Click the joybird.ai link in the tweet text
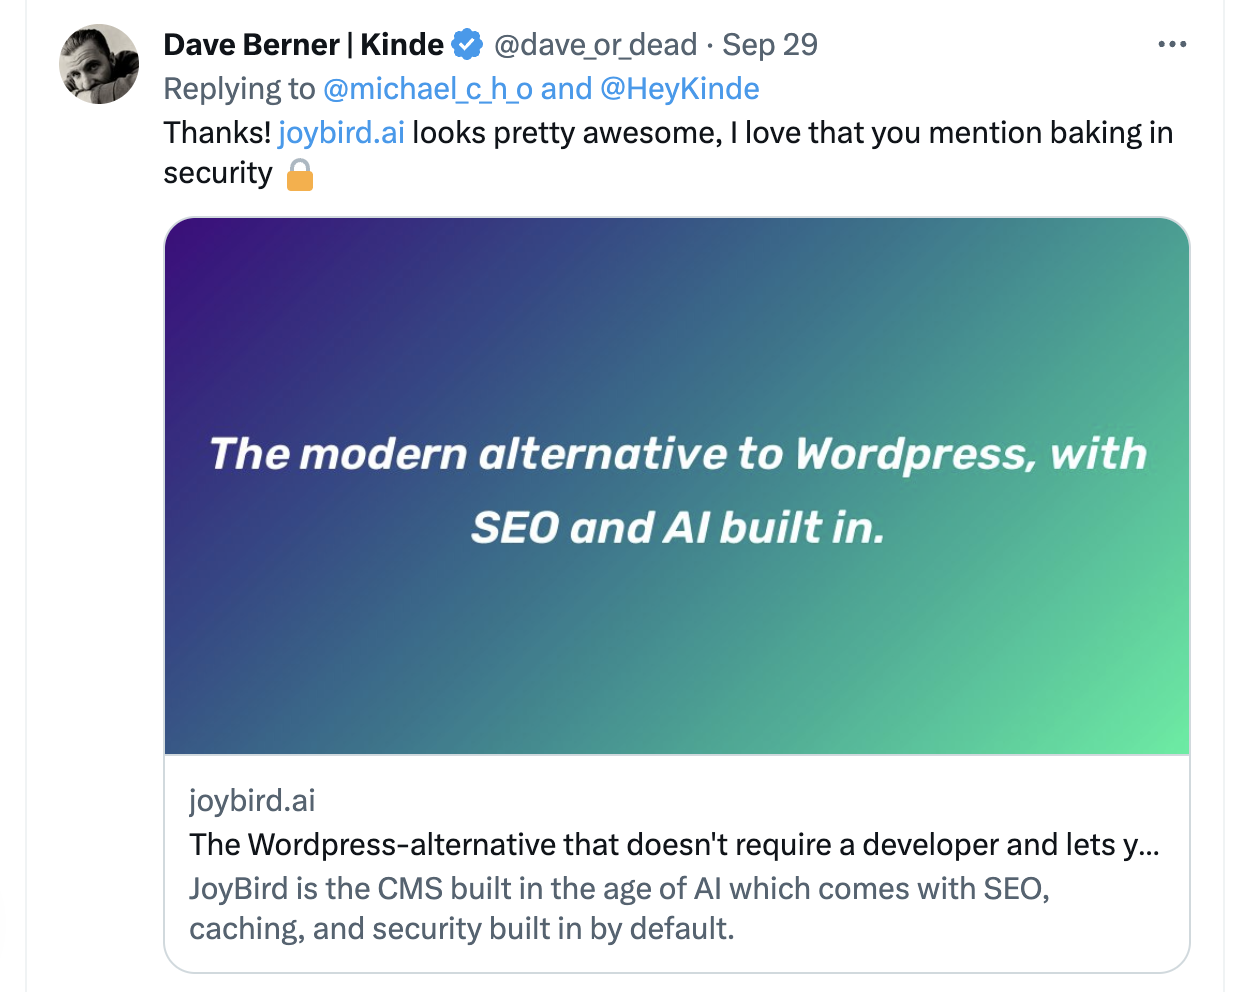 340,132
